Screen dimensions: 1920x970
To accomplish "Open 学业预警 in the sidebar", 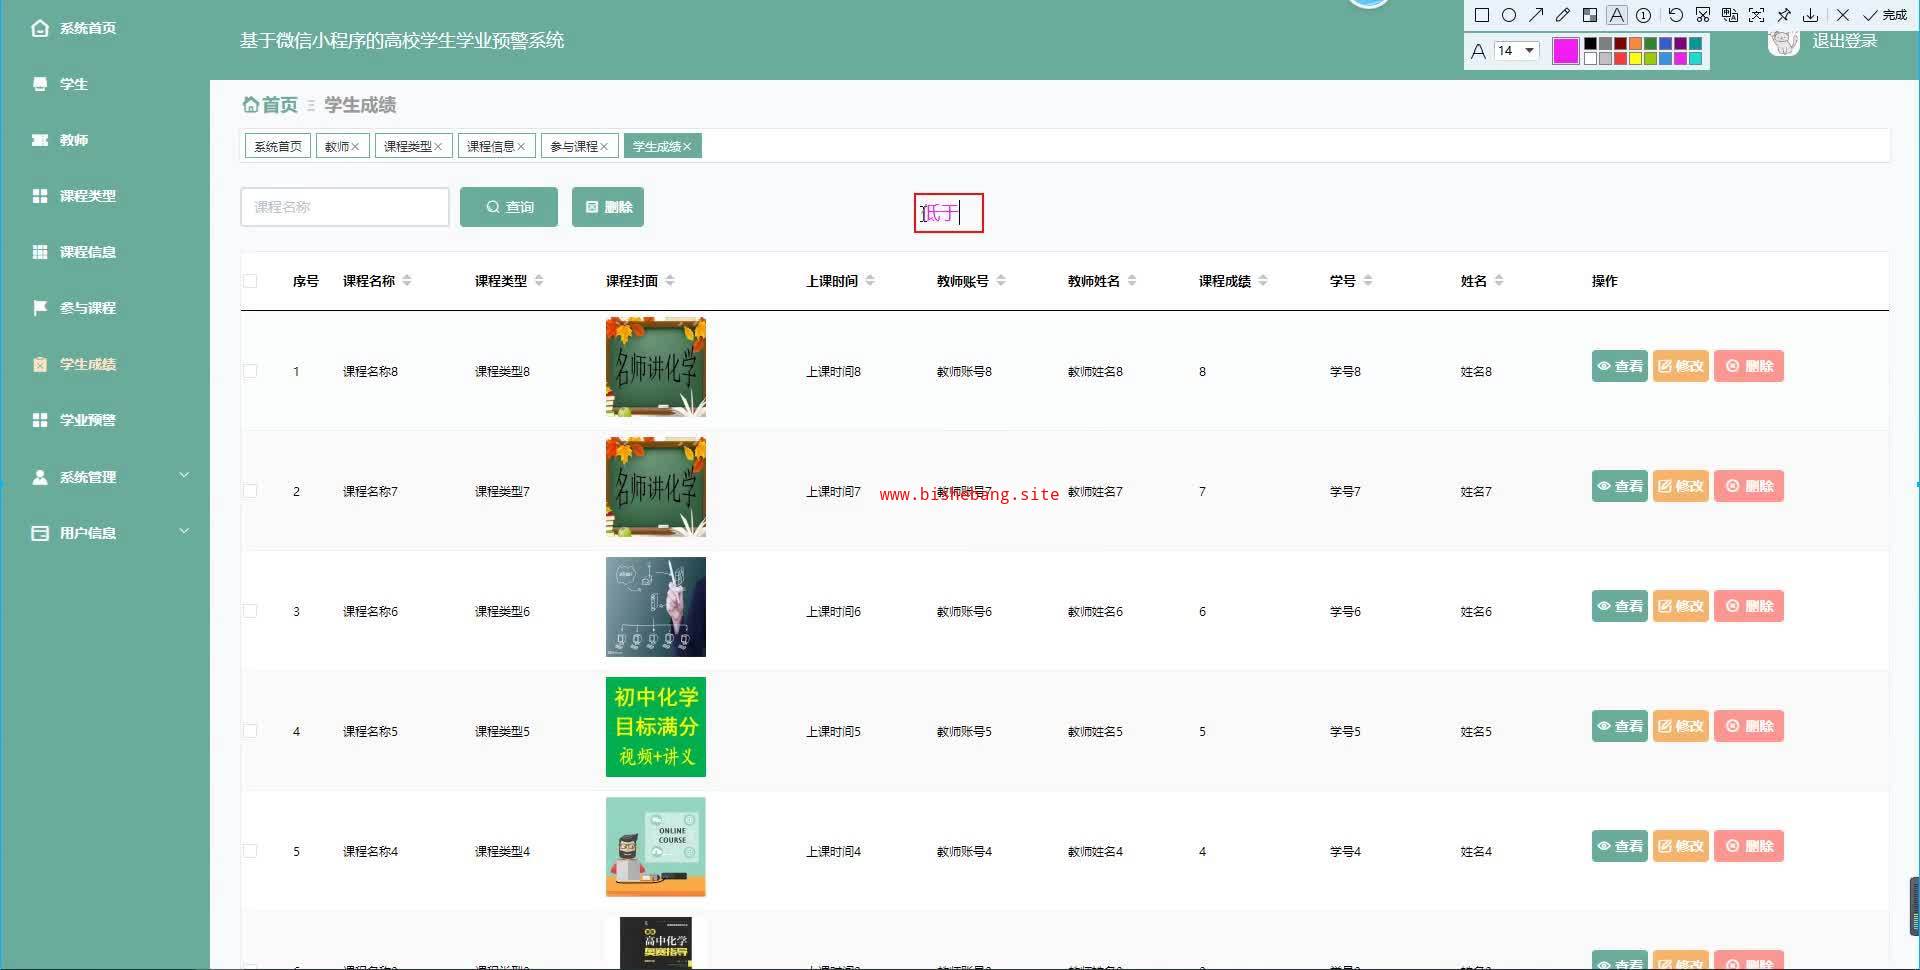I will coord(88,420).
